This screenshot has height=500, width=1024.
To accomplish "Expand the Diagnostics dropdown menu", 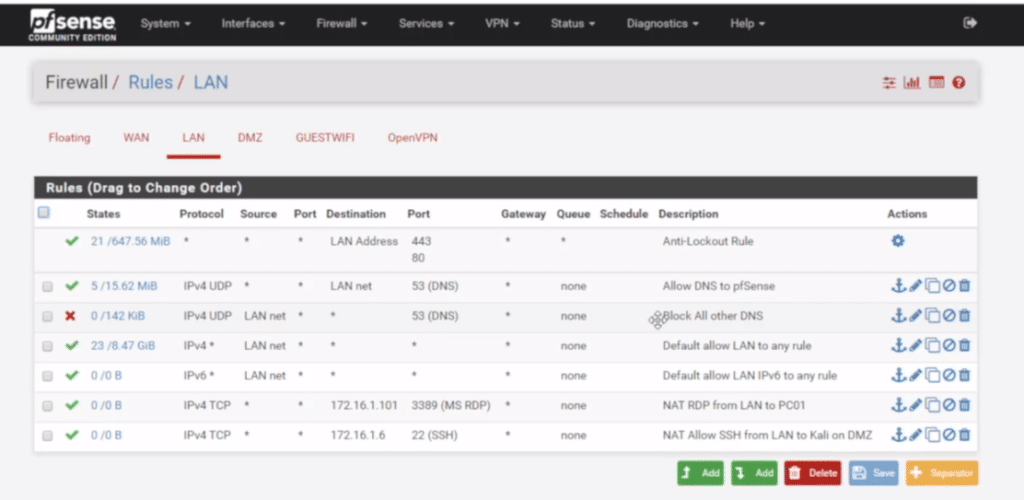I will pos(662,23).
